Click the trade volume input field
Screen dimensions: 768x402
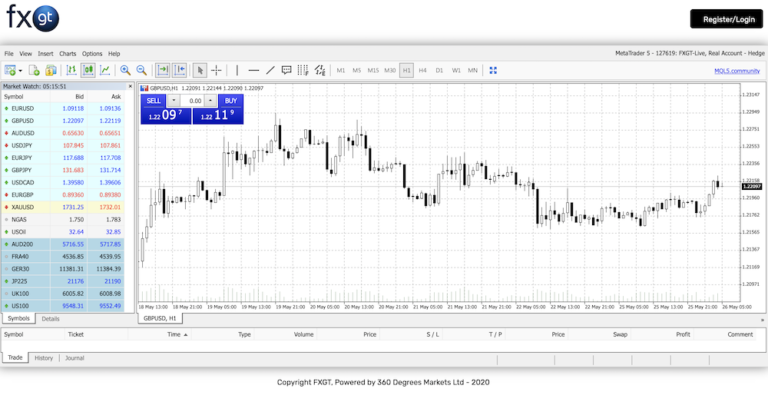click(195, 101)
